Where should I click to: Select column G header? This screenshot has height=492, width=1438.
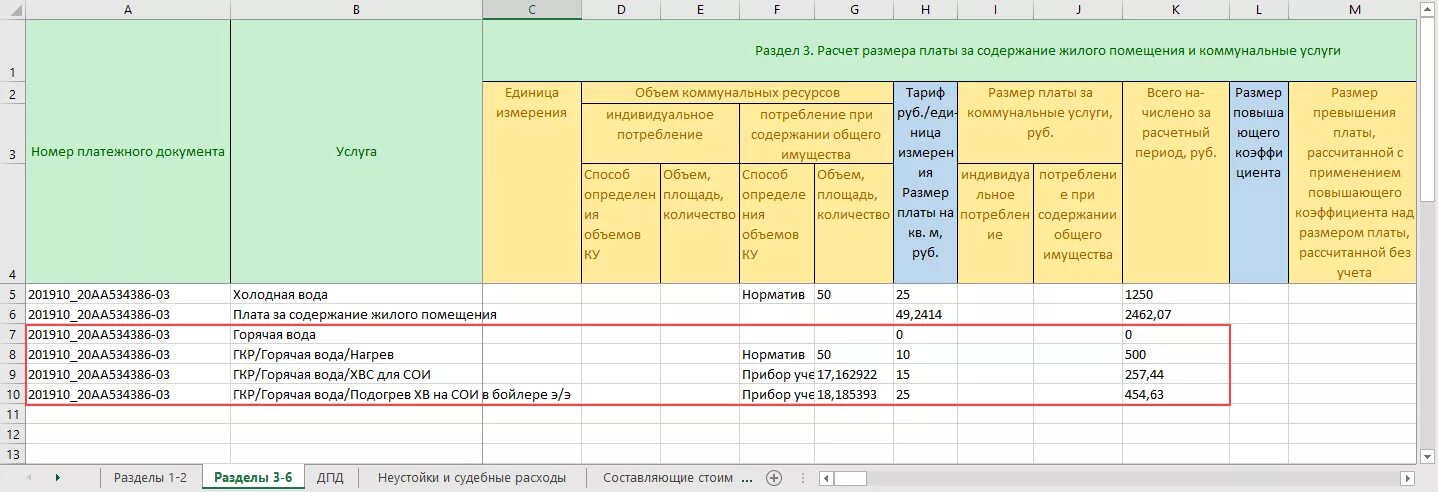tap(854, 9)
